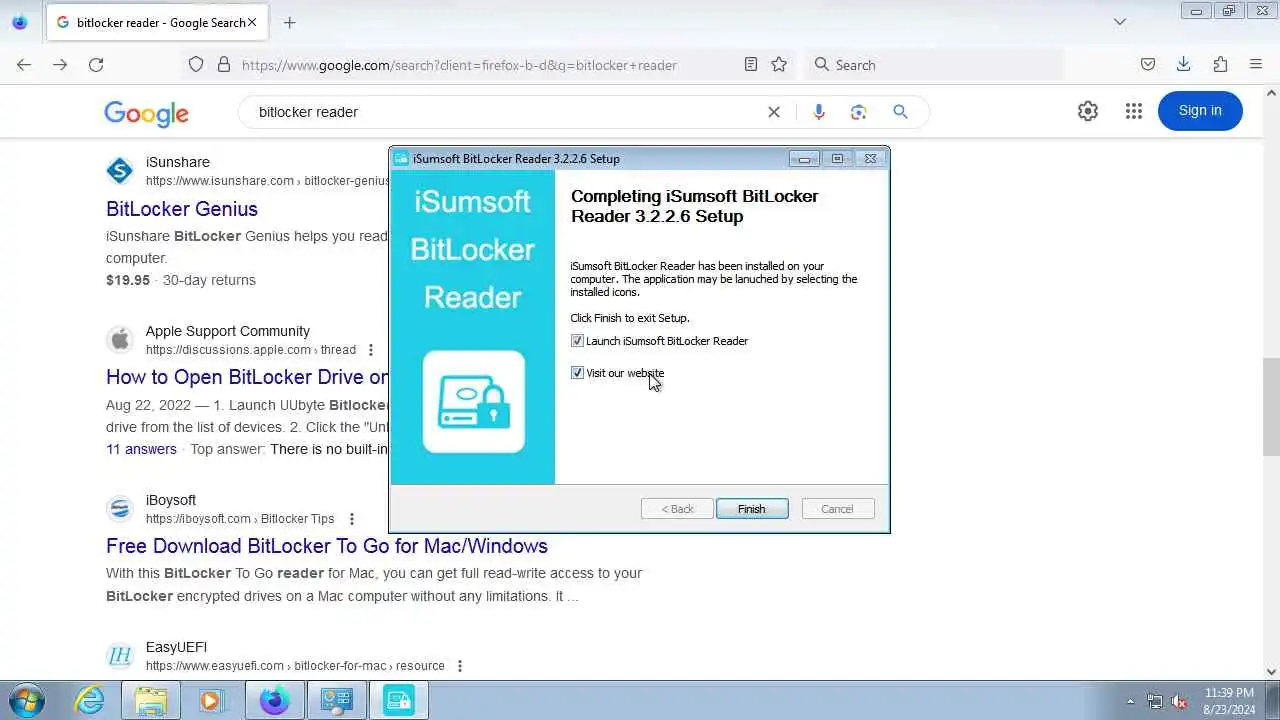The width and height of the screenshot is (1280, 720).
Task: Click the Firefox Search box
Action: tap(935, 64)
